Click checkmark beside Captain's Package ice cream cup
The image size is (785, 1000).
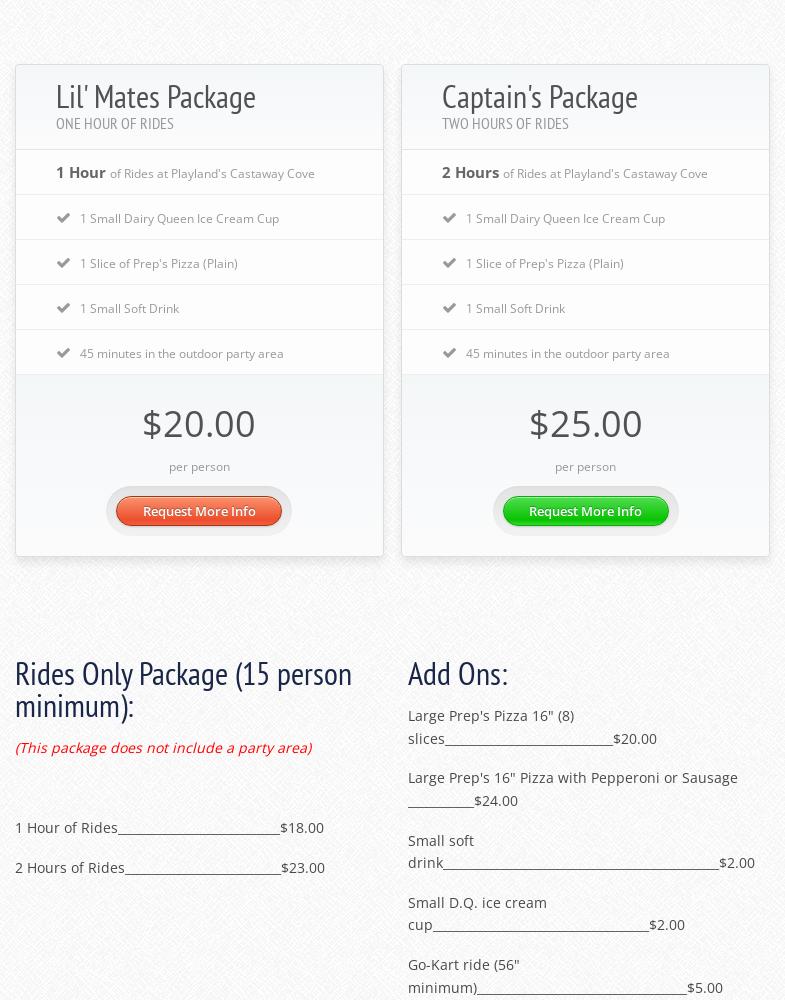449,217
